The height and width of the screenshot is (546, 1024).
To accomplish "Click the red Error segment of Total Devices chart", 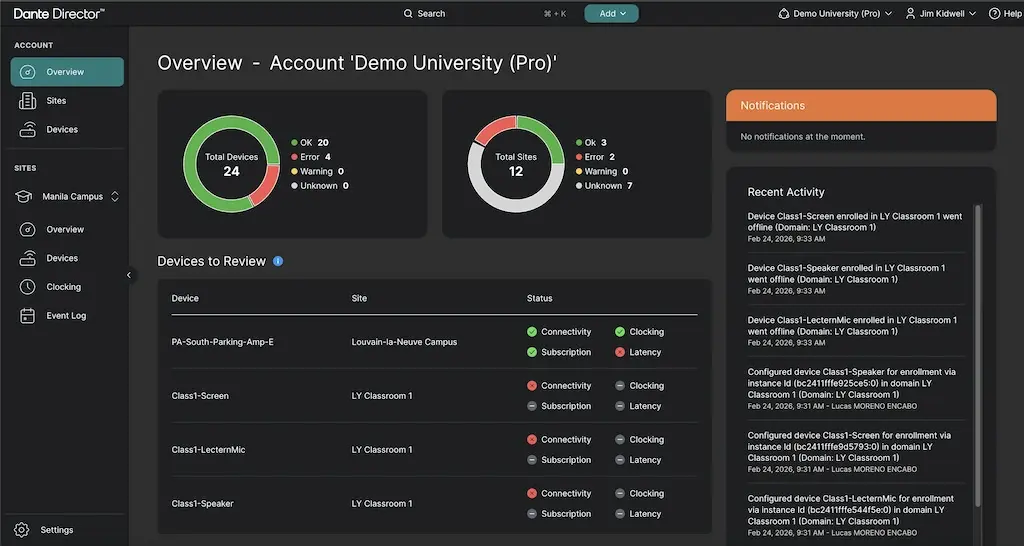I will tap(267, 188).
